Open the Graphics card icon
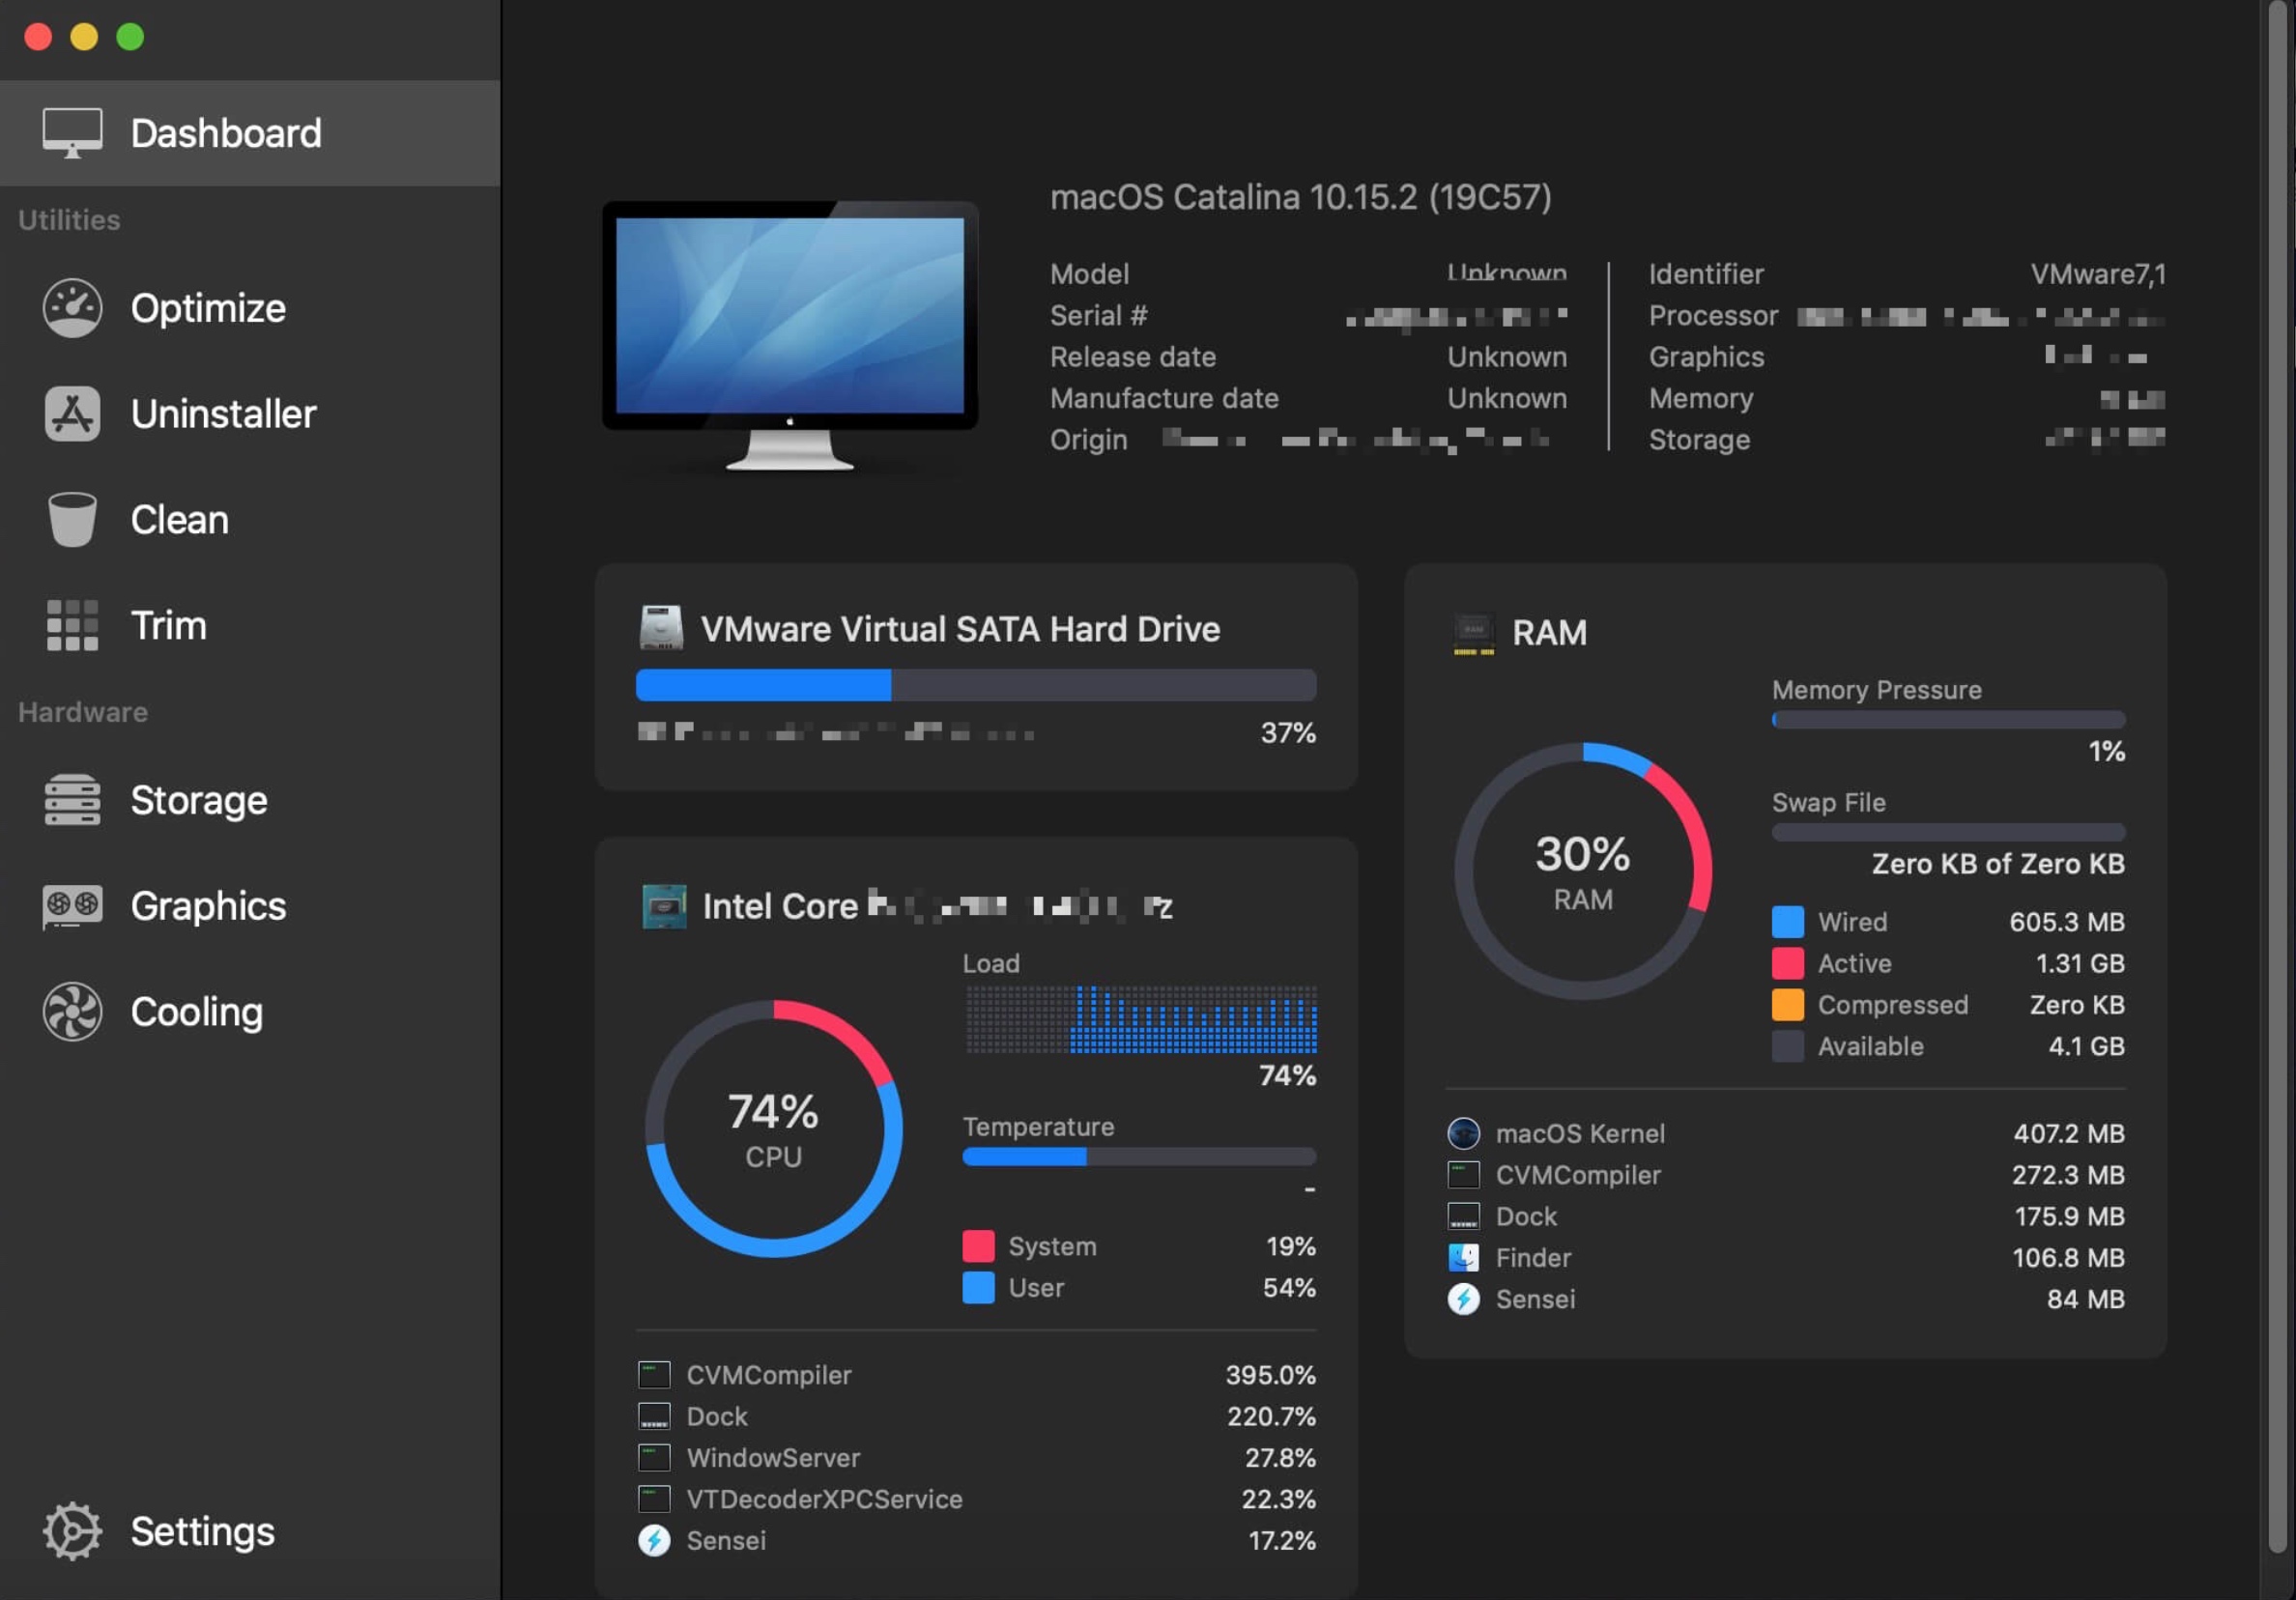 point(72,906)
